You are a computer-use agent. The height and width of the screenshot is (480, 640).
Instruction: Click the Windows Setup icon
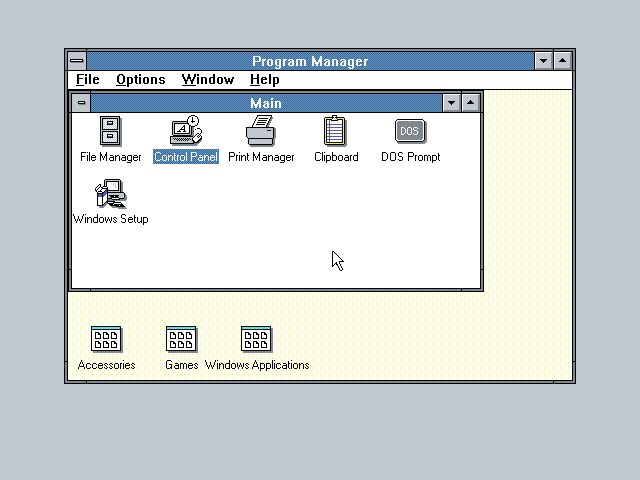[x=110, y=194]
